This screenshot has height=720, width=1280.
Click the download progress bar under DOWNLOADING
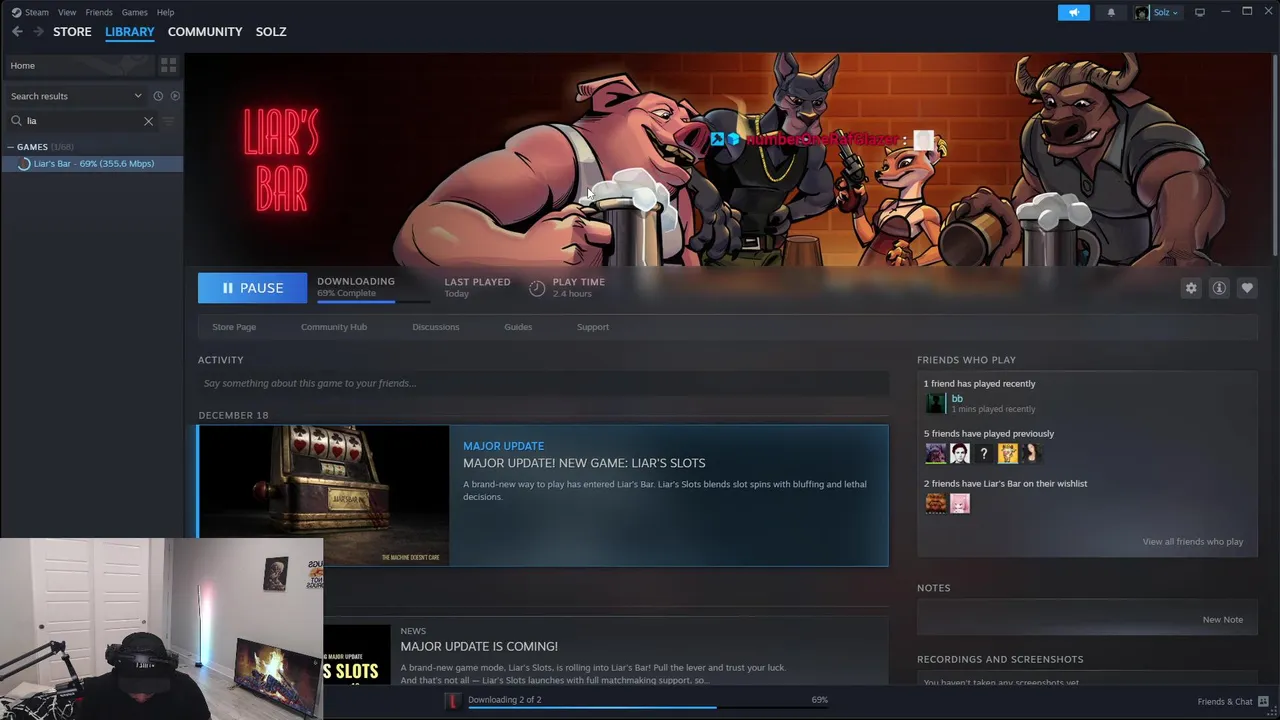[373, 301]
